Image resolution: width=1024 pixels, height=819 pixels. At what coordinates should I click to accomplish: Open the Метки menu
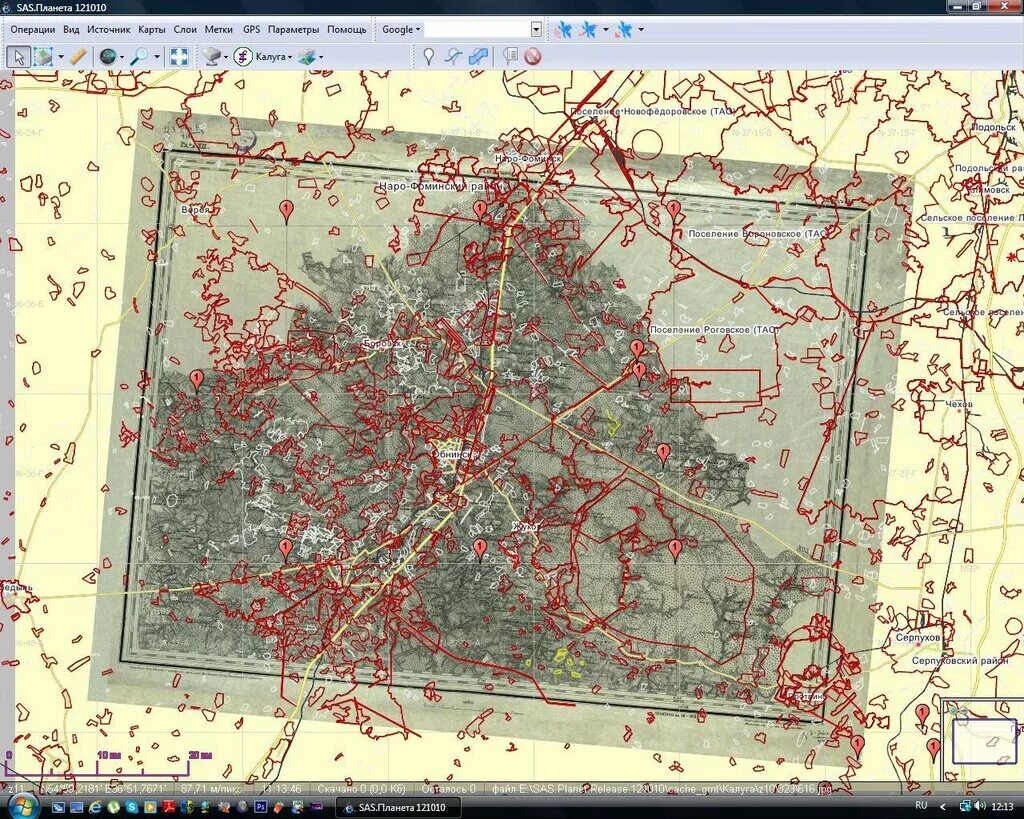pos(219,29)
